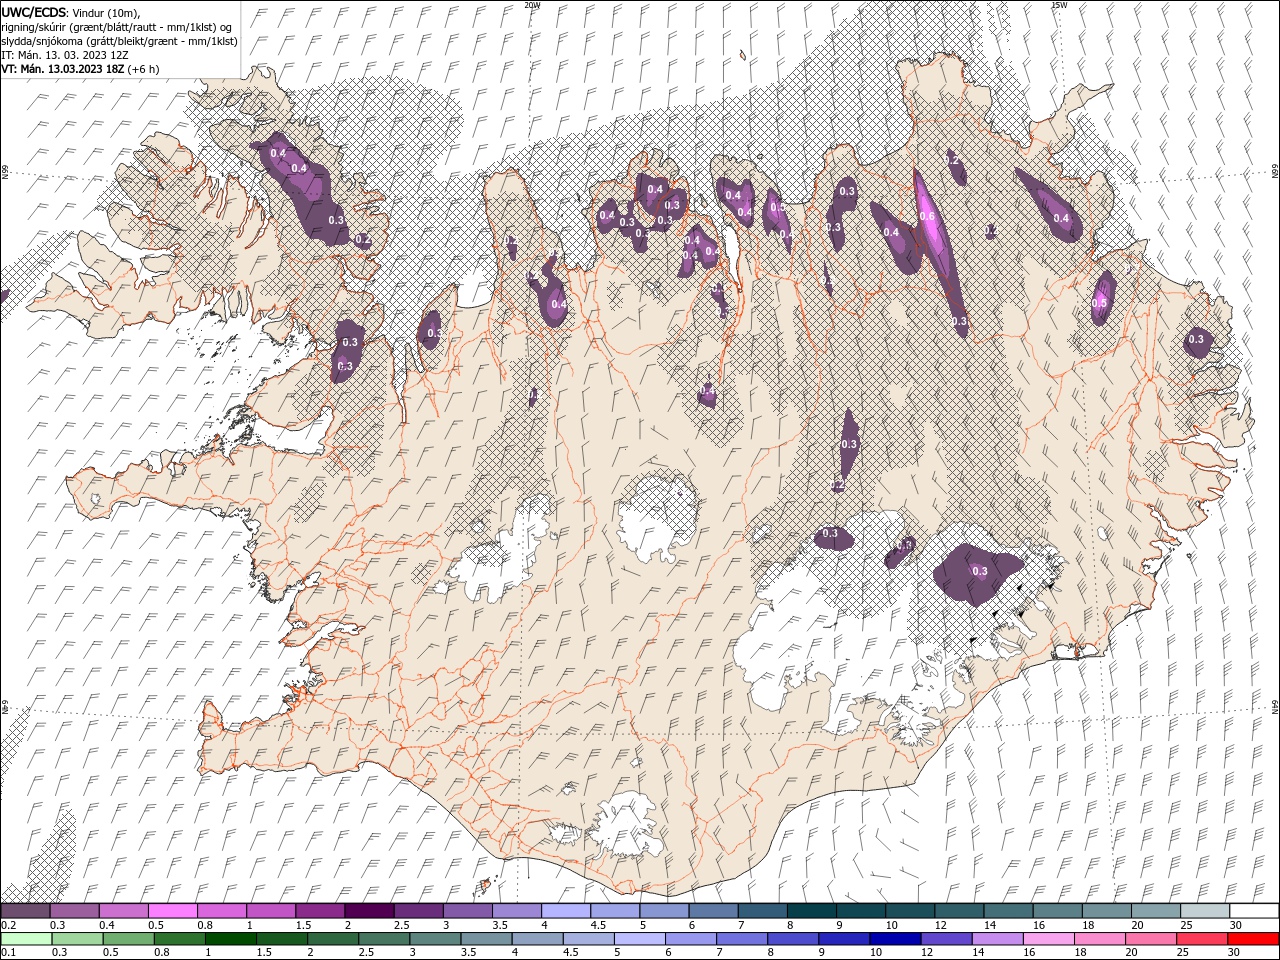Click the light gray snow swatch between 25 and 30
The width and height of the screenshot is (1280, 960).
pyautogui.click(x=1206, y=911)
